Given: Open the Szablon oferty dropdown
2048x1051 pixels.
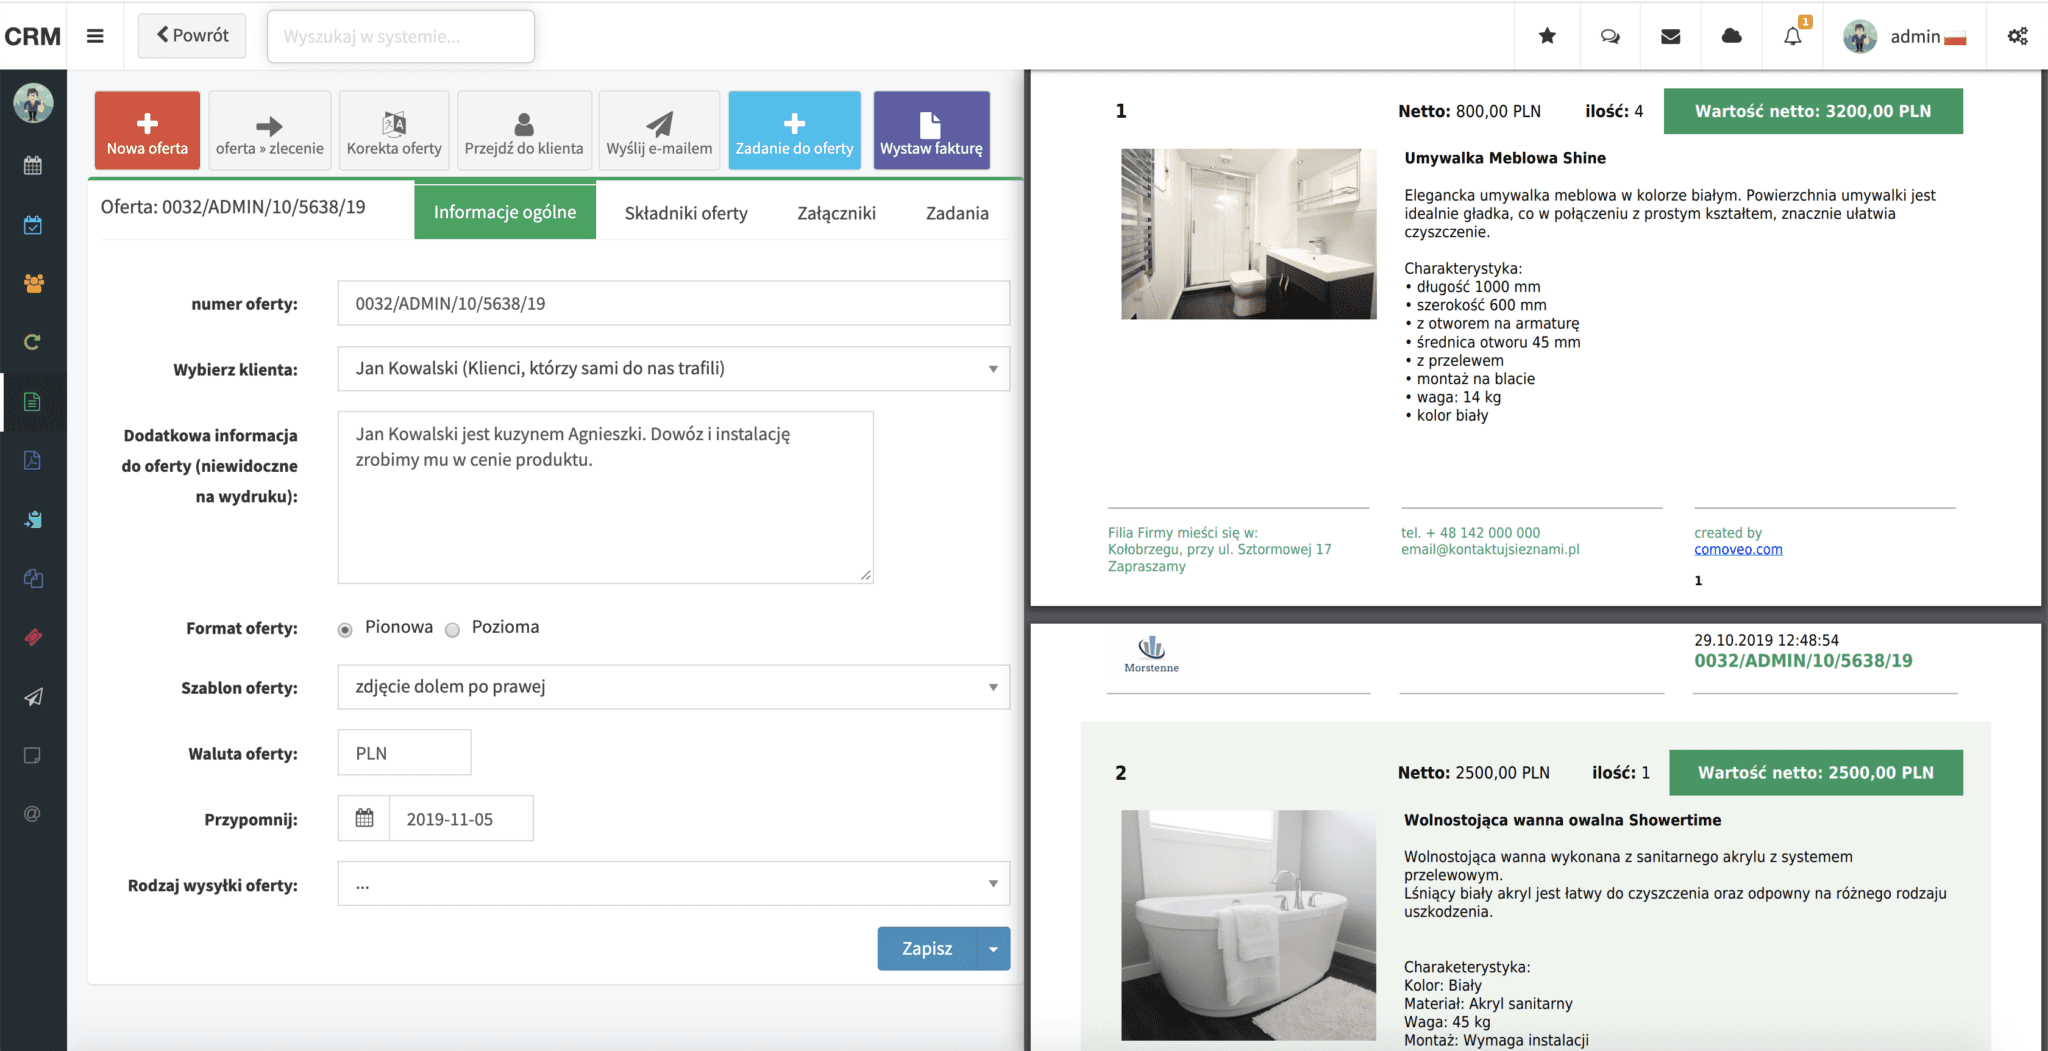Looking at the screenshot, I should 674,687.
